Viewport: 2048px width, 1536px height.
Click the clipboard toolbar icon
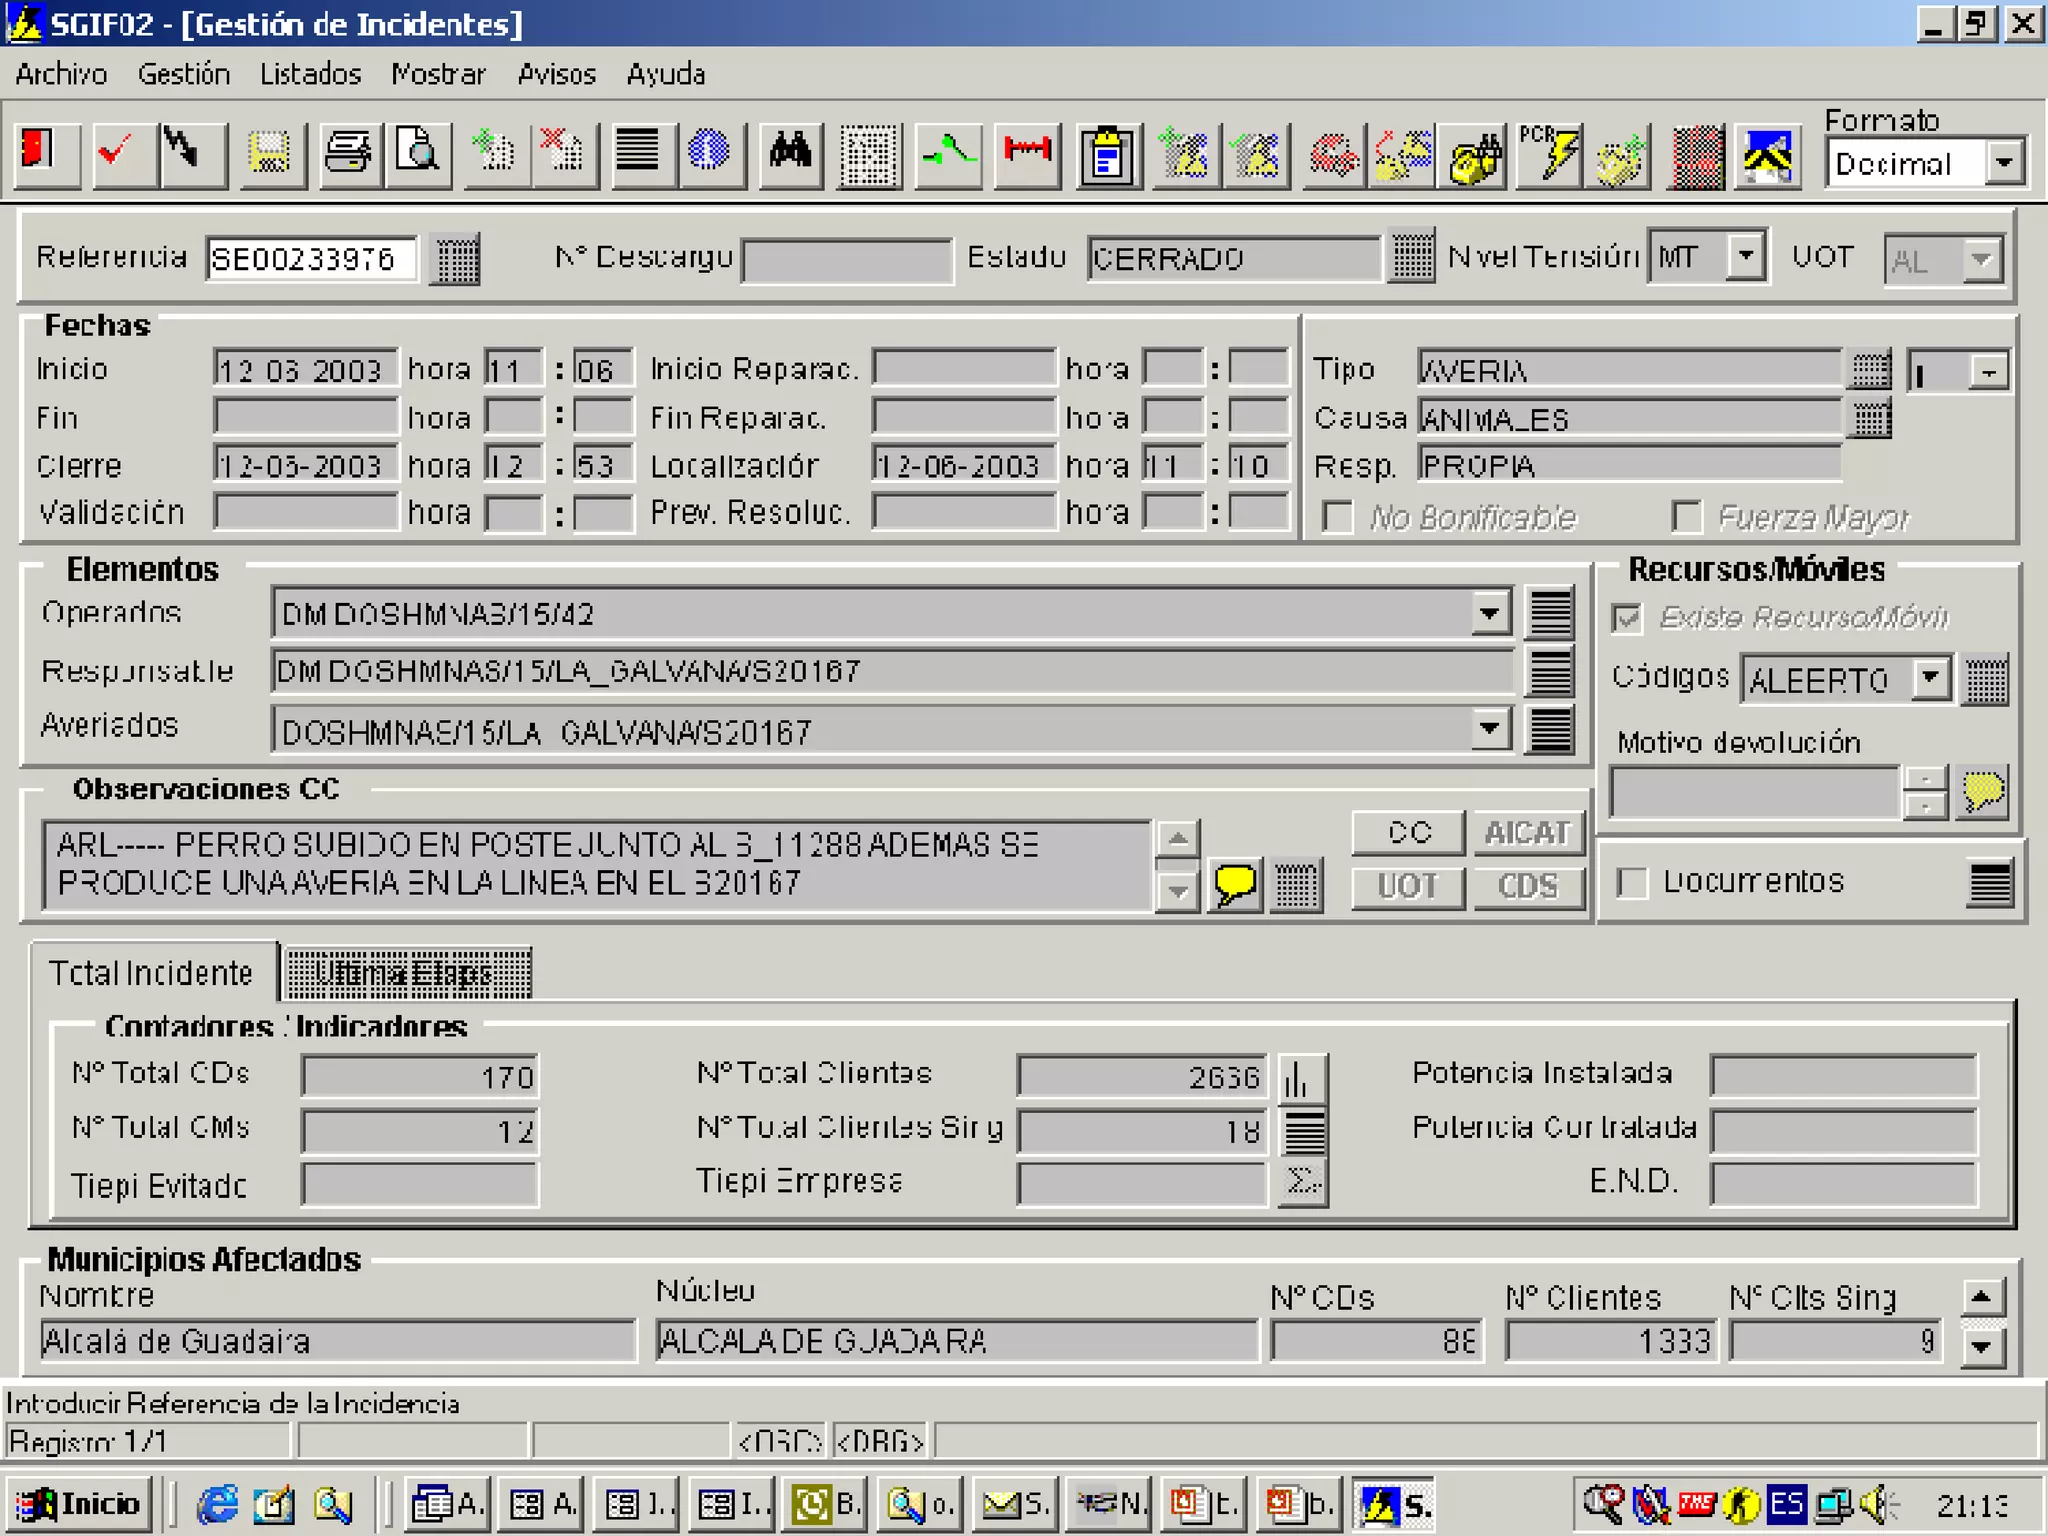click(x=1107, y=156)
